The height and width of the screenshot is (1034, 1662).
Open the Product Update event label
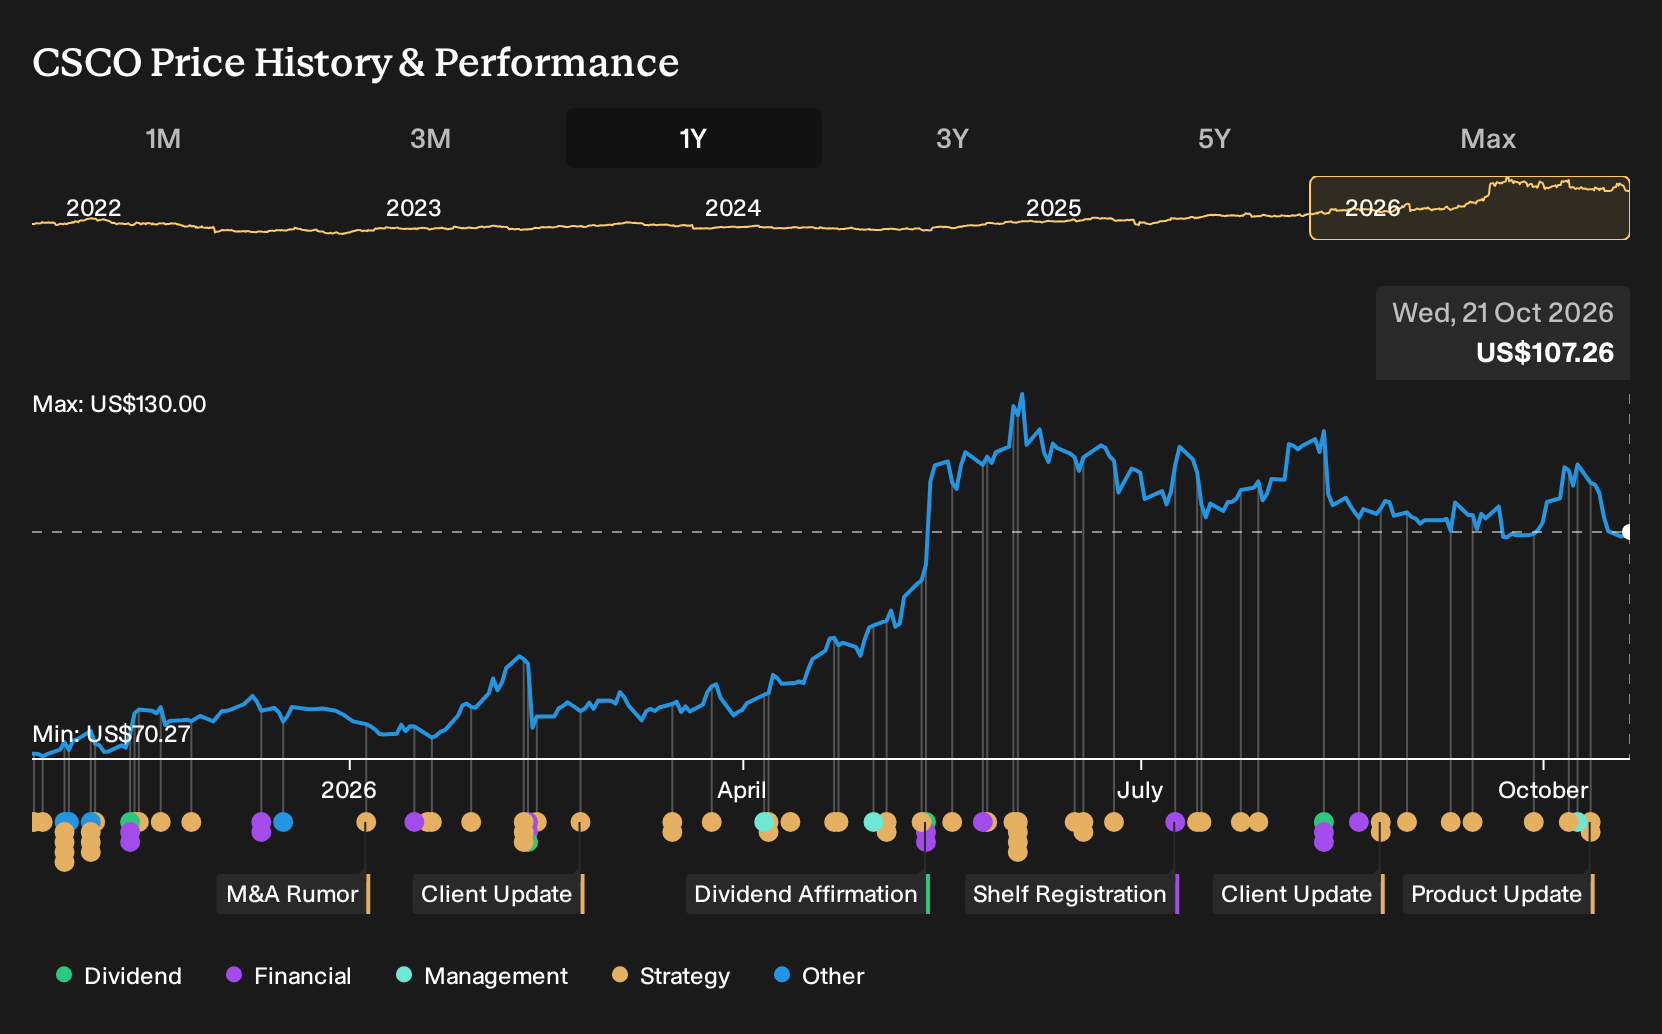[x=1498, y=894]
